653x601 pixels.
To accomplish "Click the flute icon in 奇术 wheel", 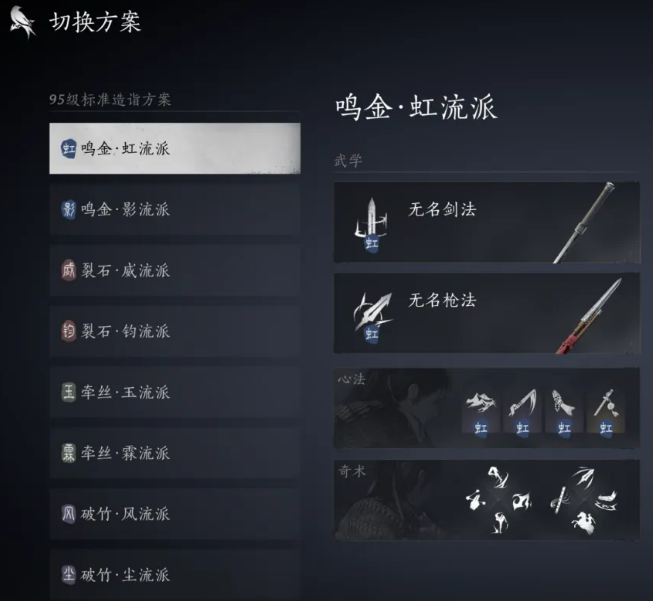I will pos(558,498).
